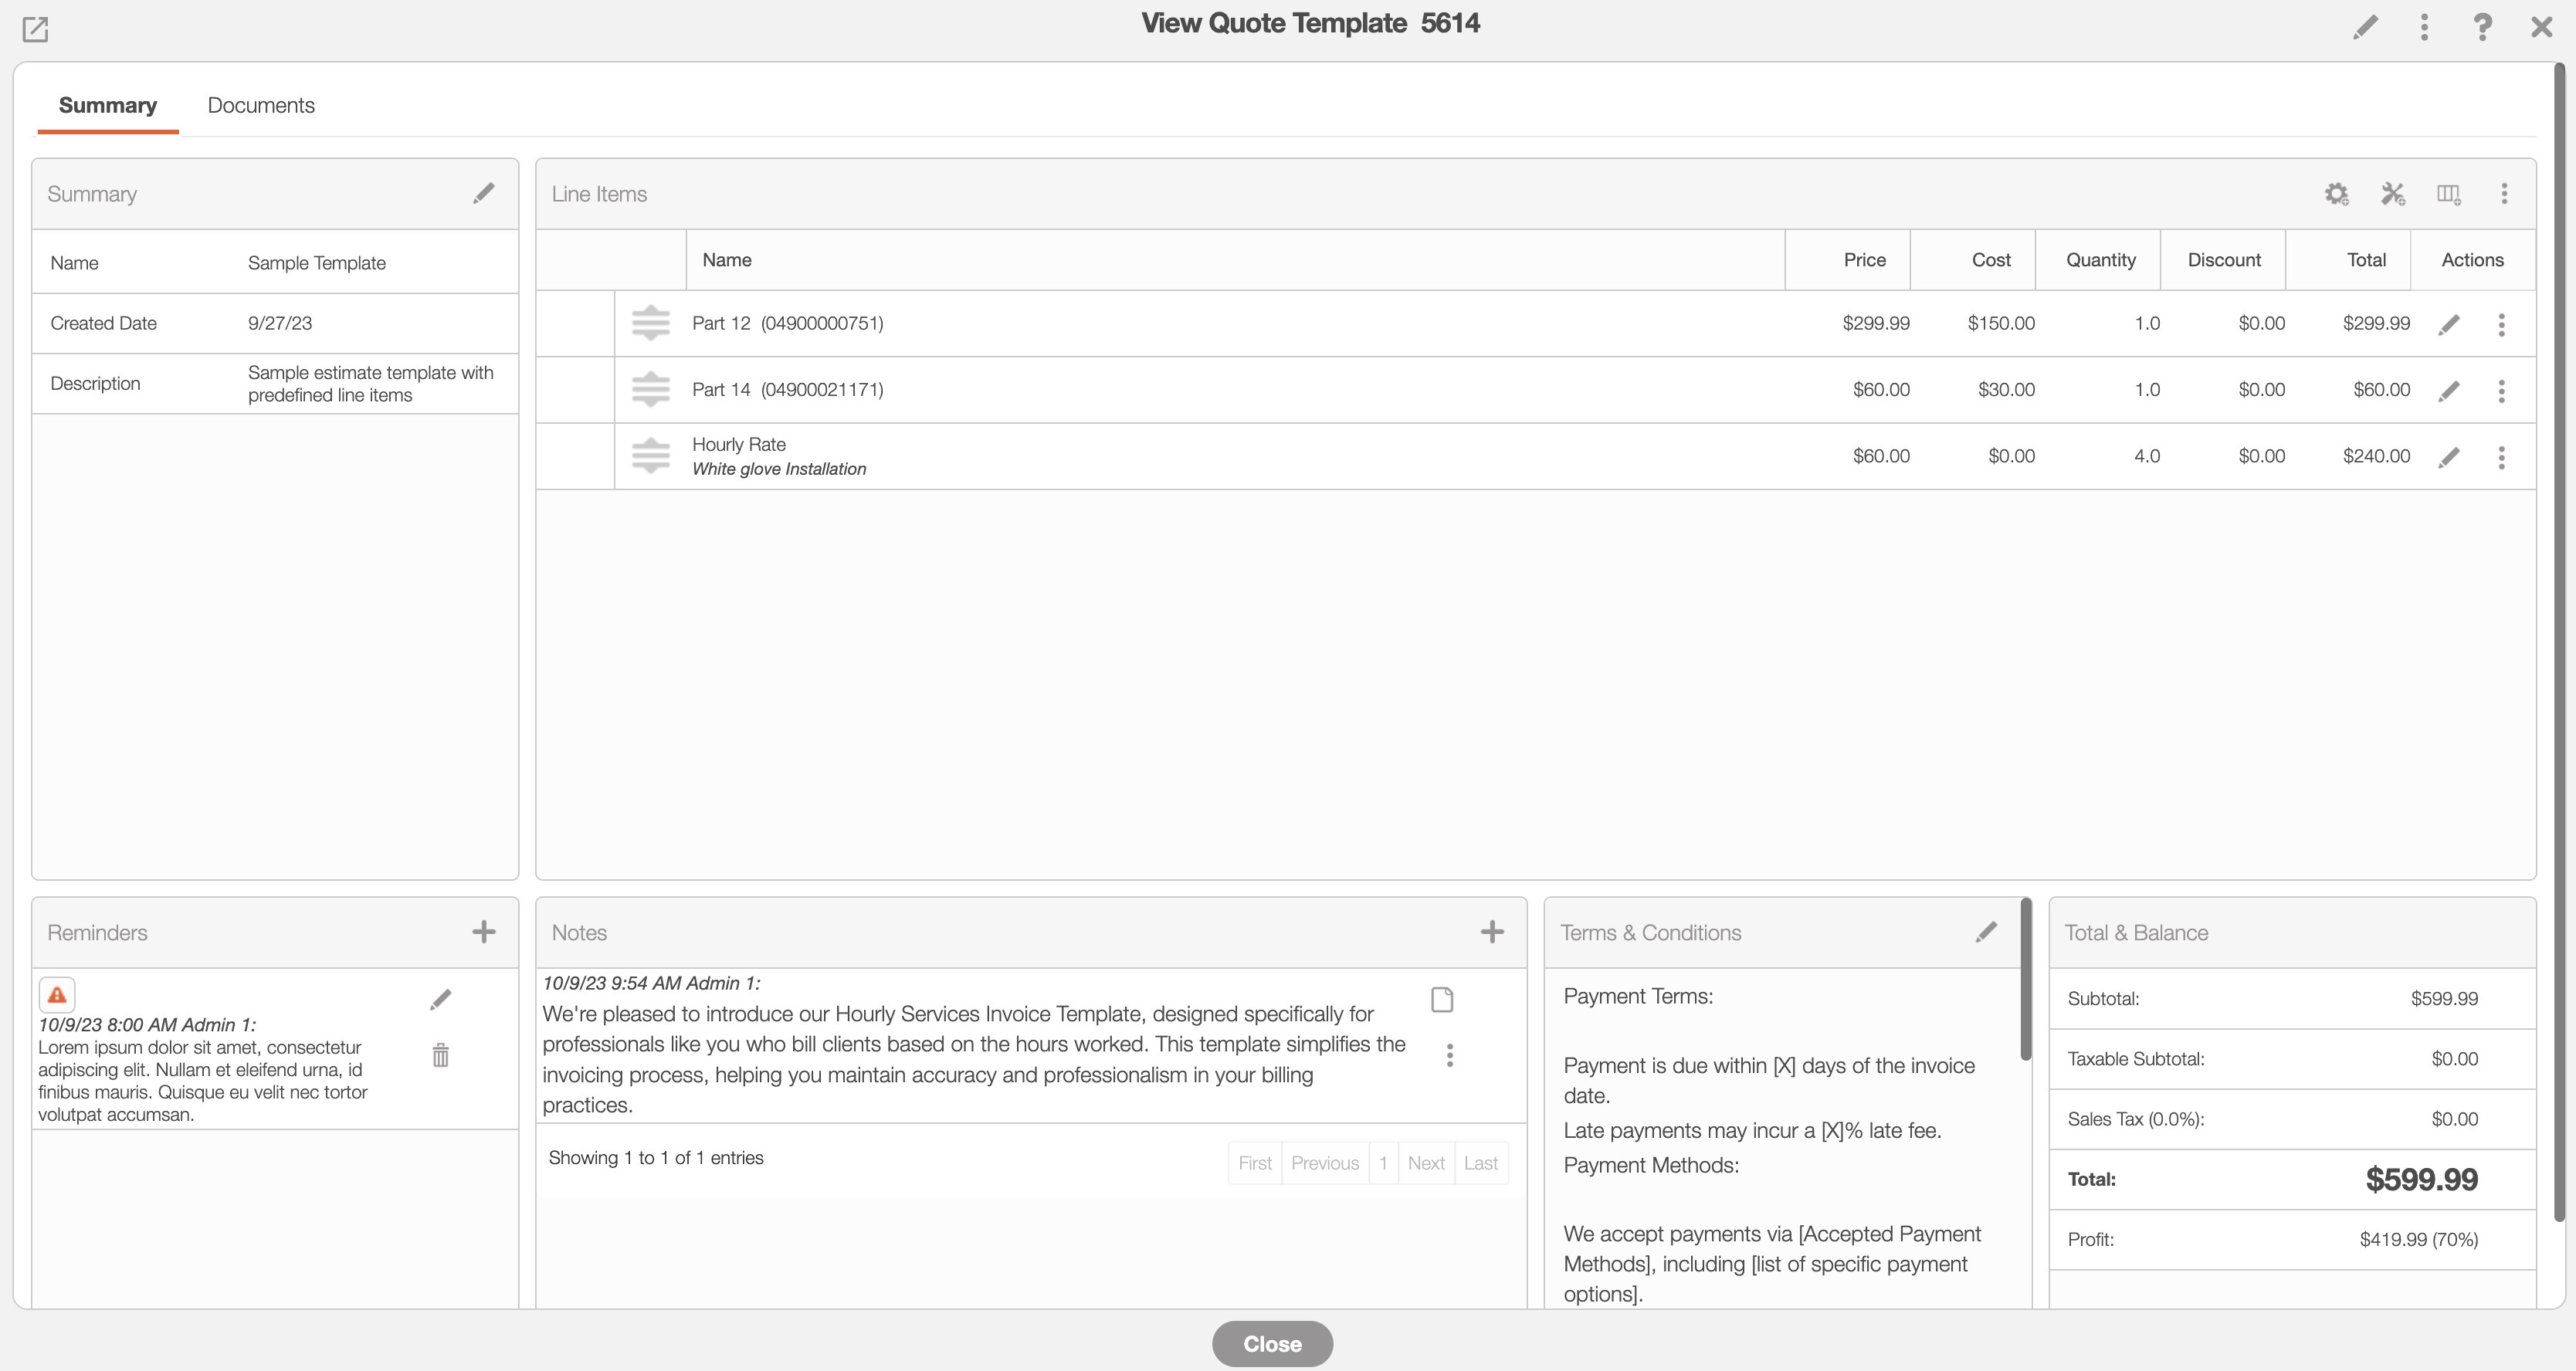Screen dimensions: 2576x1371
Task: Delete the reminder with trash icon
Action: point(441,1055)
